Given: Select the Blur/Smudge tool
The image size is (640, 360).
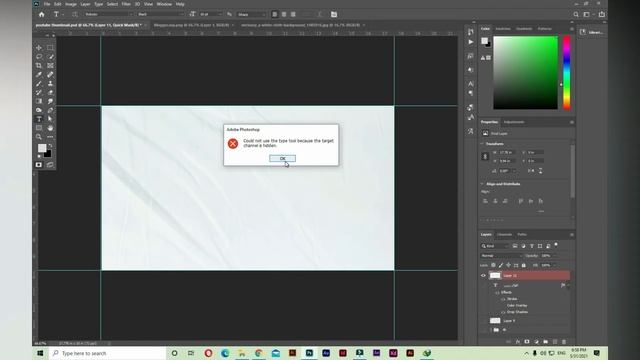Looking at the screenshot, I should 50,101.
